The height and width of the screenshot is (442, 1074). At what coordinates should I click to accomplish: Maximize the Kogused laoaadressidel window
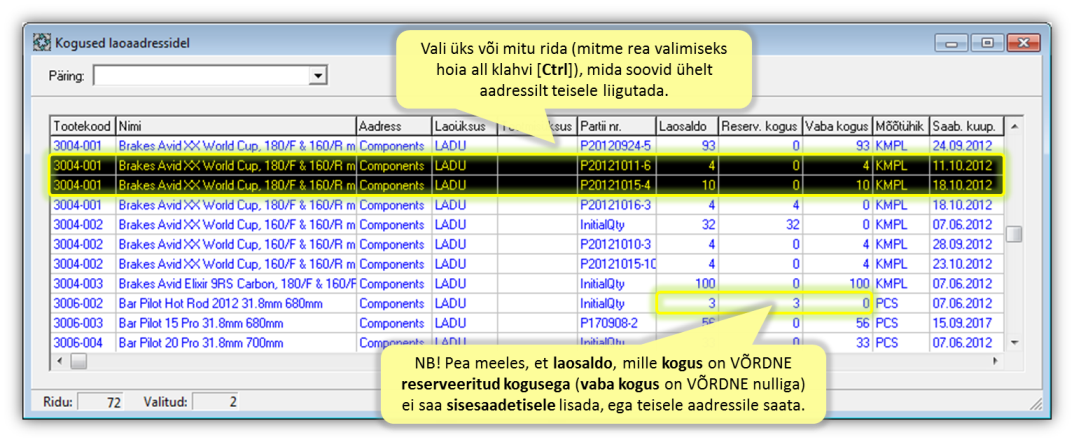[x=987, y=42]
